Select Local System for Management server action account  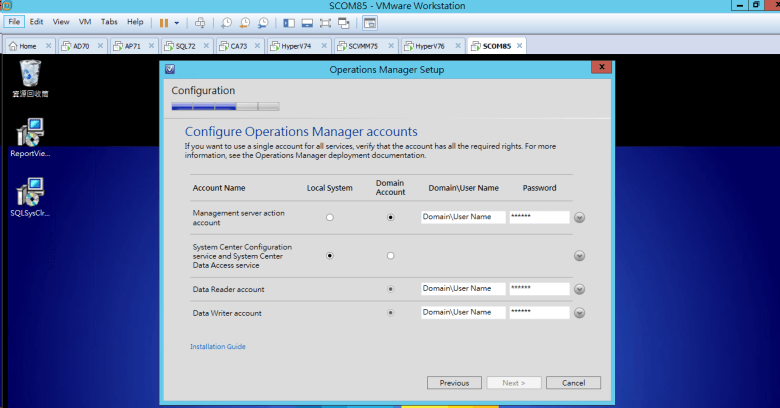[330, 217]
